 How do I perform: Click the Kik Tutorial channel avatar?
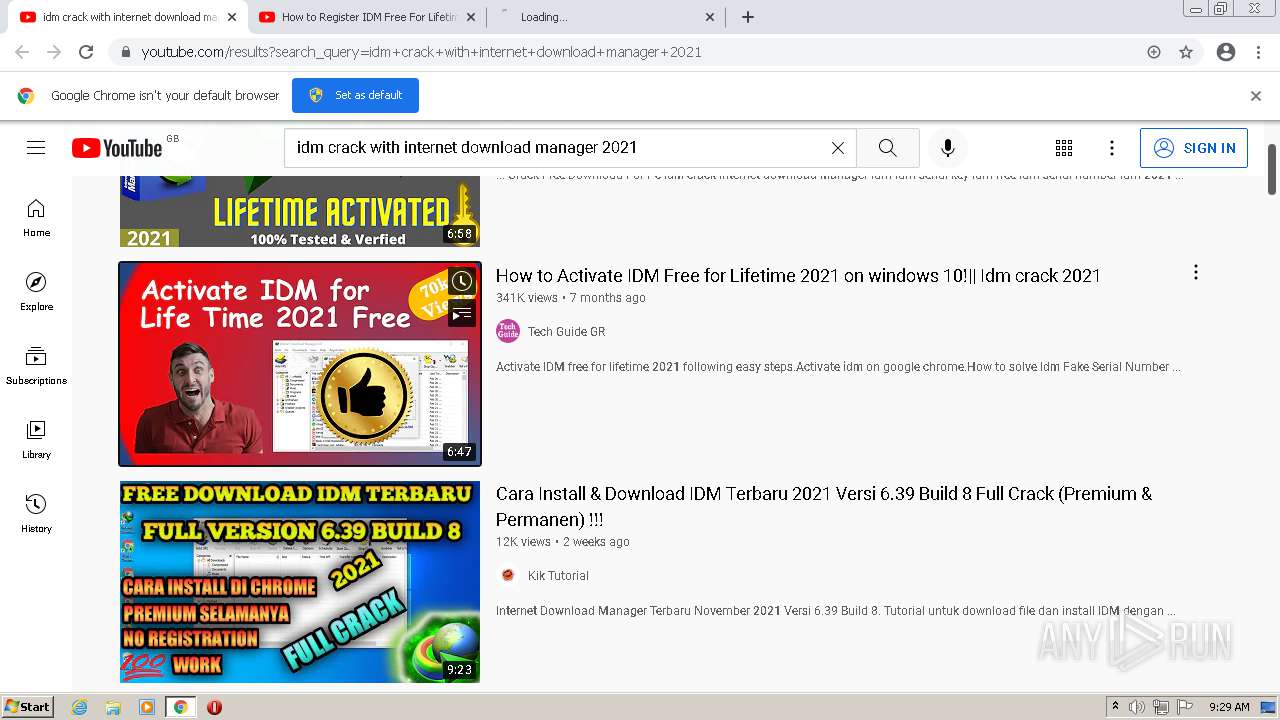pyautogui.click(x=508, y=575)
